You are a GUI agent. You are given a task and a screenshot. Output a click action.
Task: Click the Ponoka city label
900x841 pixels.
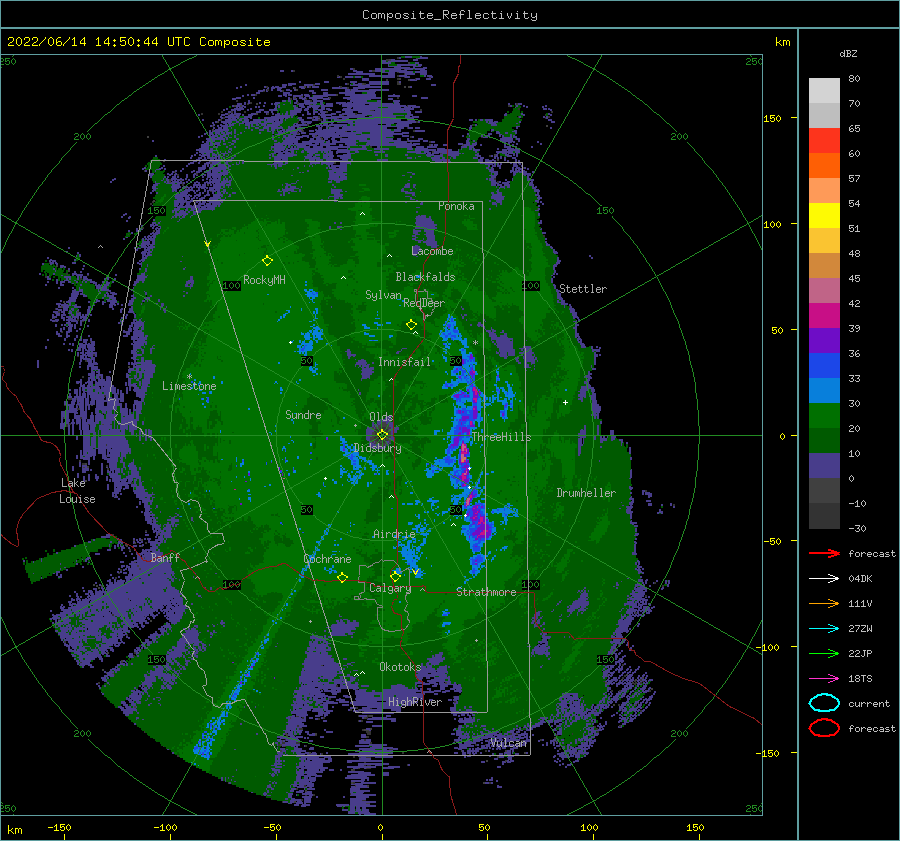[x=456, y=206]
